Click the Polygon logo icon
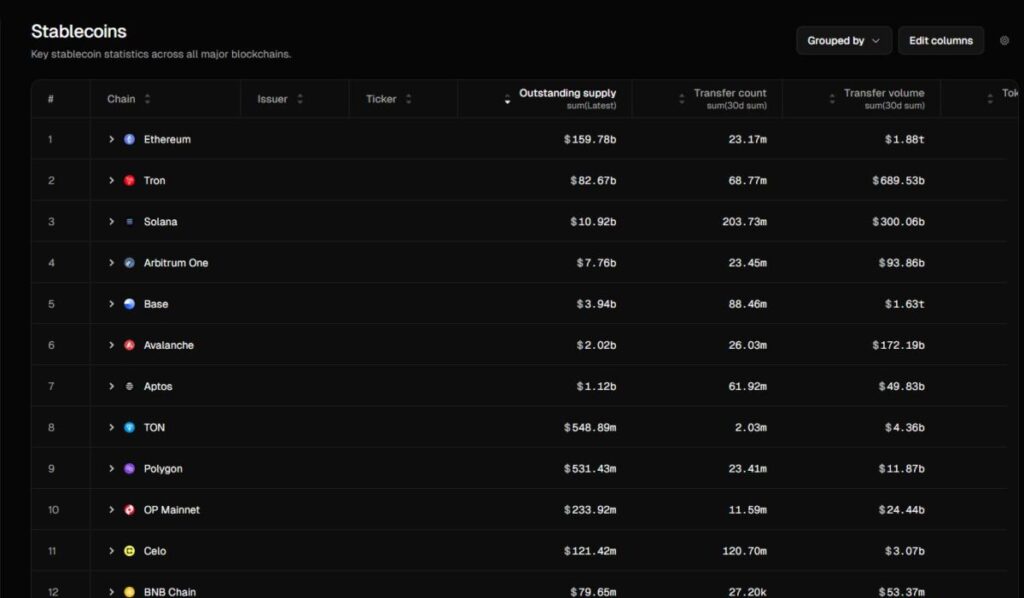Screen dimensions: 1024x598 coord(129,469)
